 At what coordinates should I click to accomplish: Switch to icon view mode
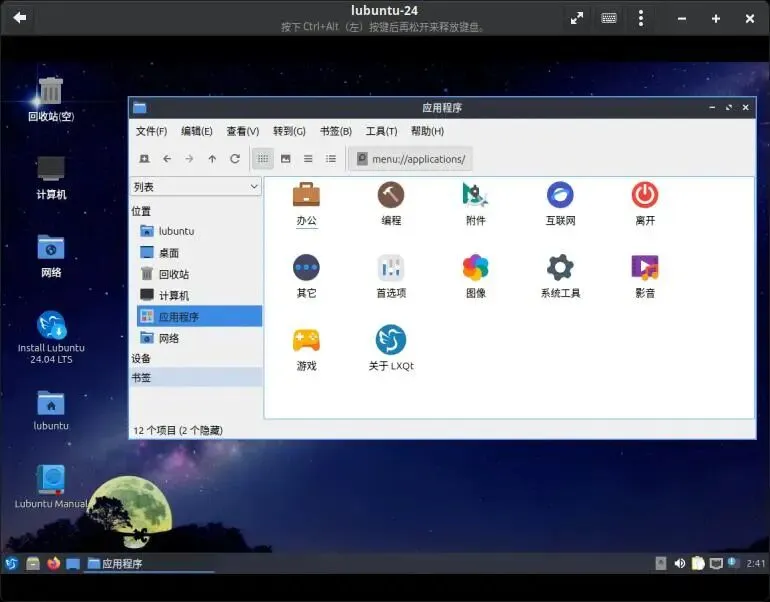(x=263, y=159)
